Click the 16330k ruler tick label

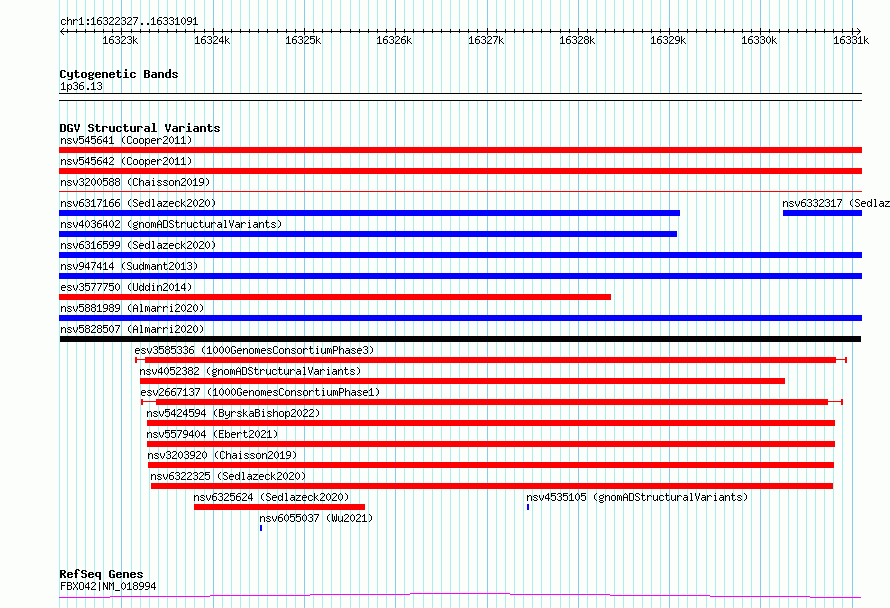(x=759, y=40)
